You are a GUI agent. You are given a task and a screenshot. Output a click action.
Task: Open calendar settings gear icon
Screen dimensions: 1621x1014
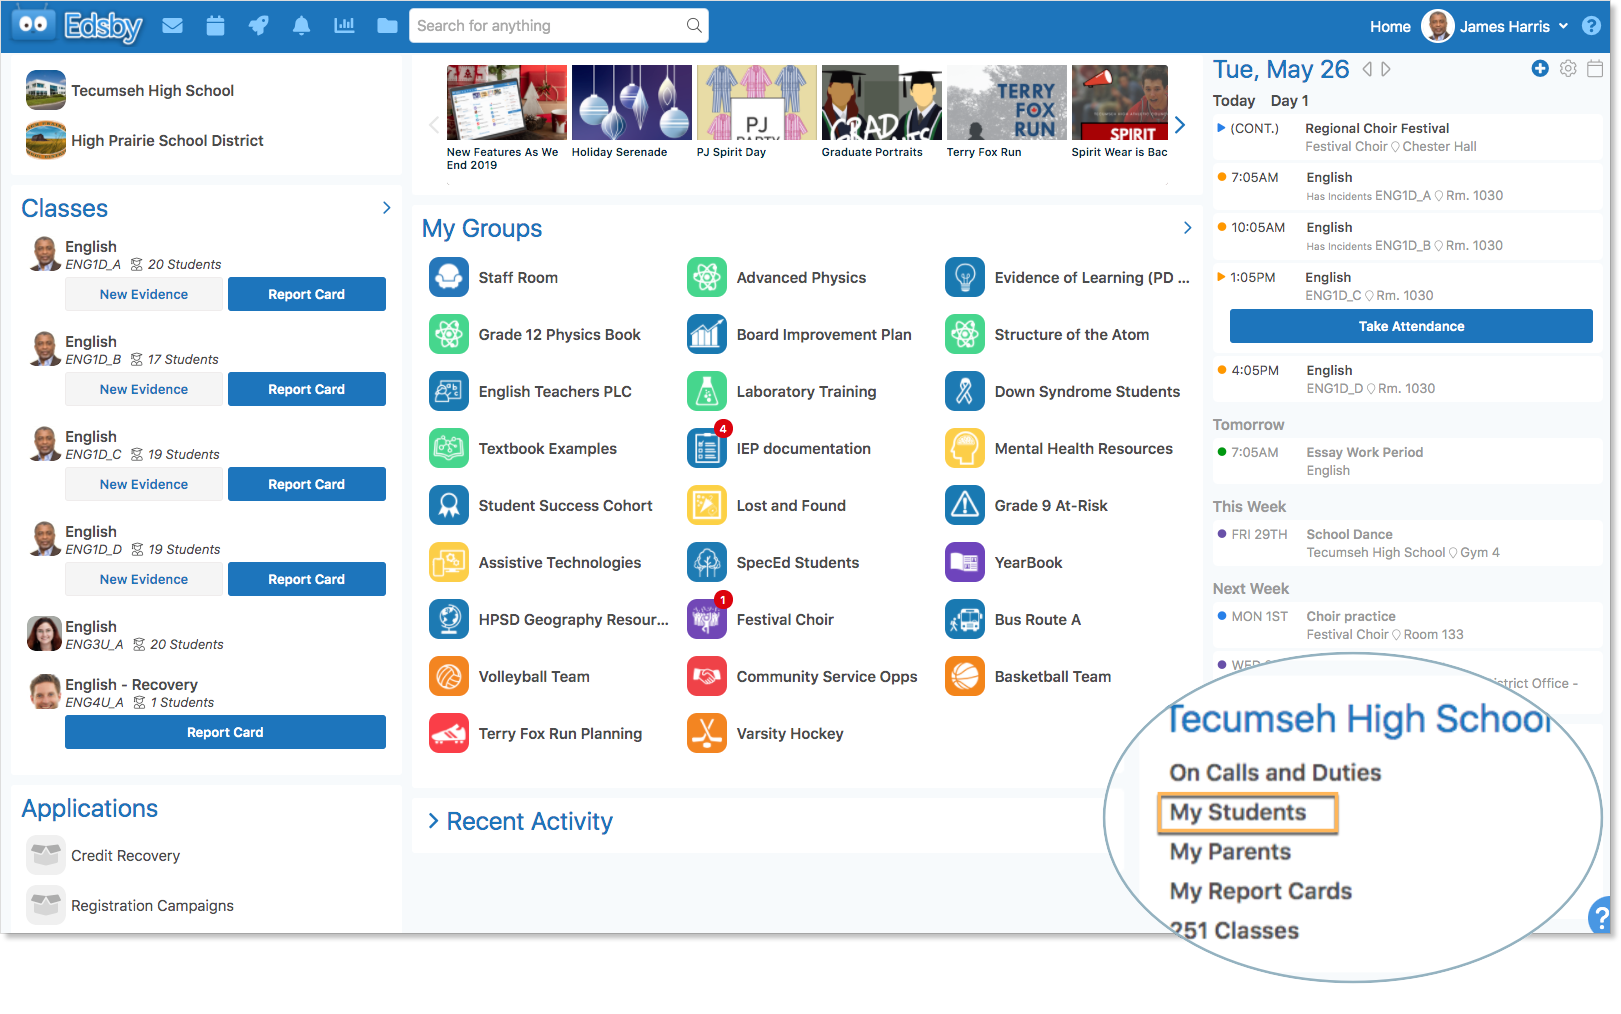(x=1568, y=68)
